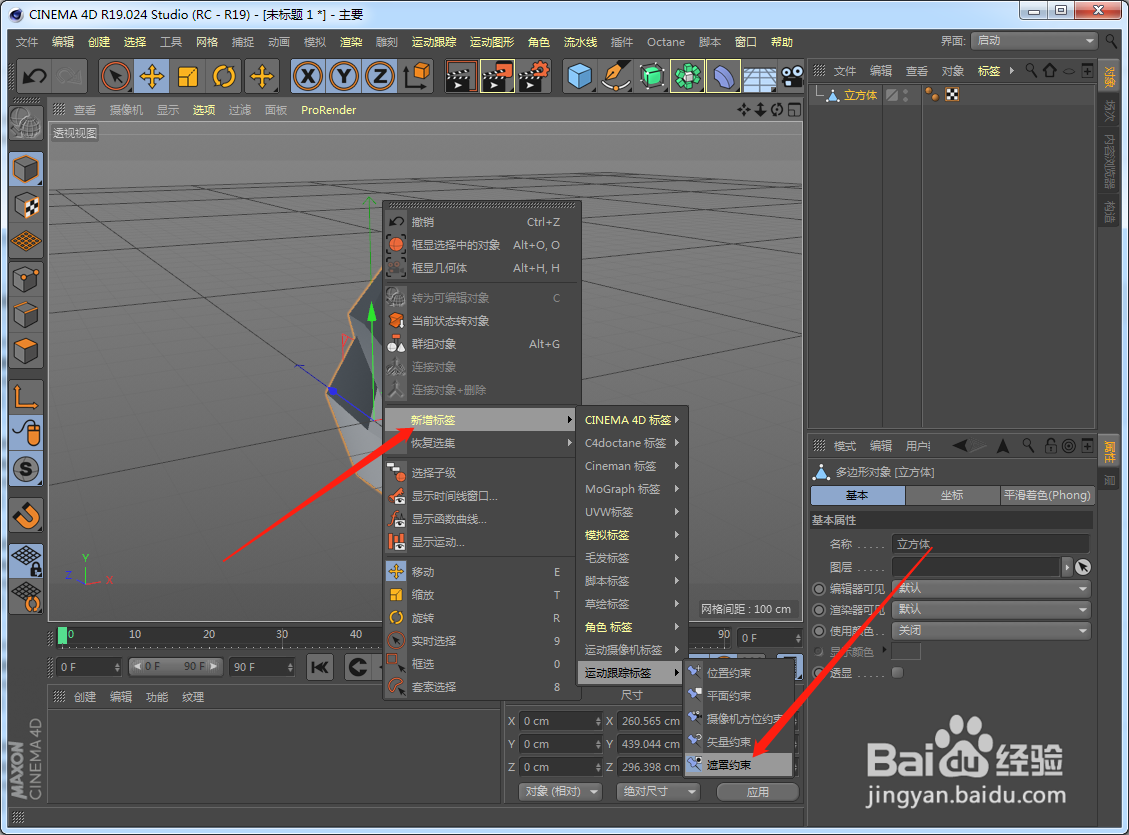This screenshot has width=1129, height=835.
Task: Expand 模拟标签 submenu
Action: pyautogui.click(x=632, y=535)
